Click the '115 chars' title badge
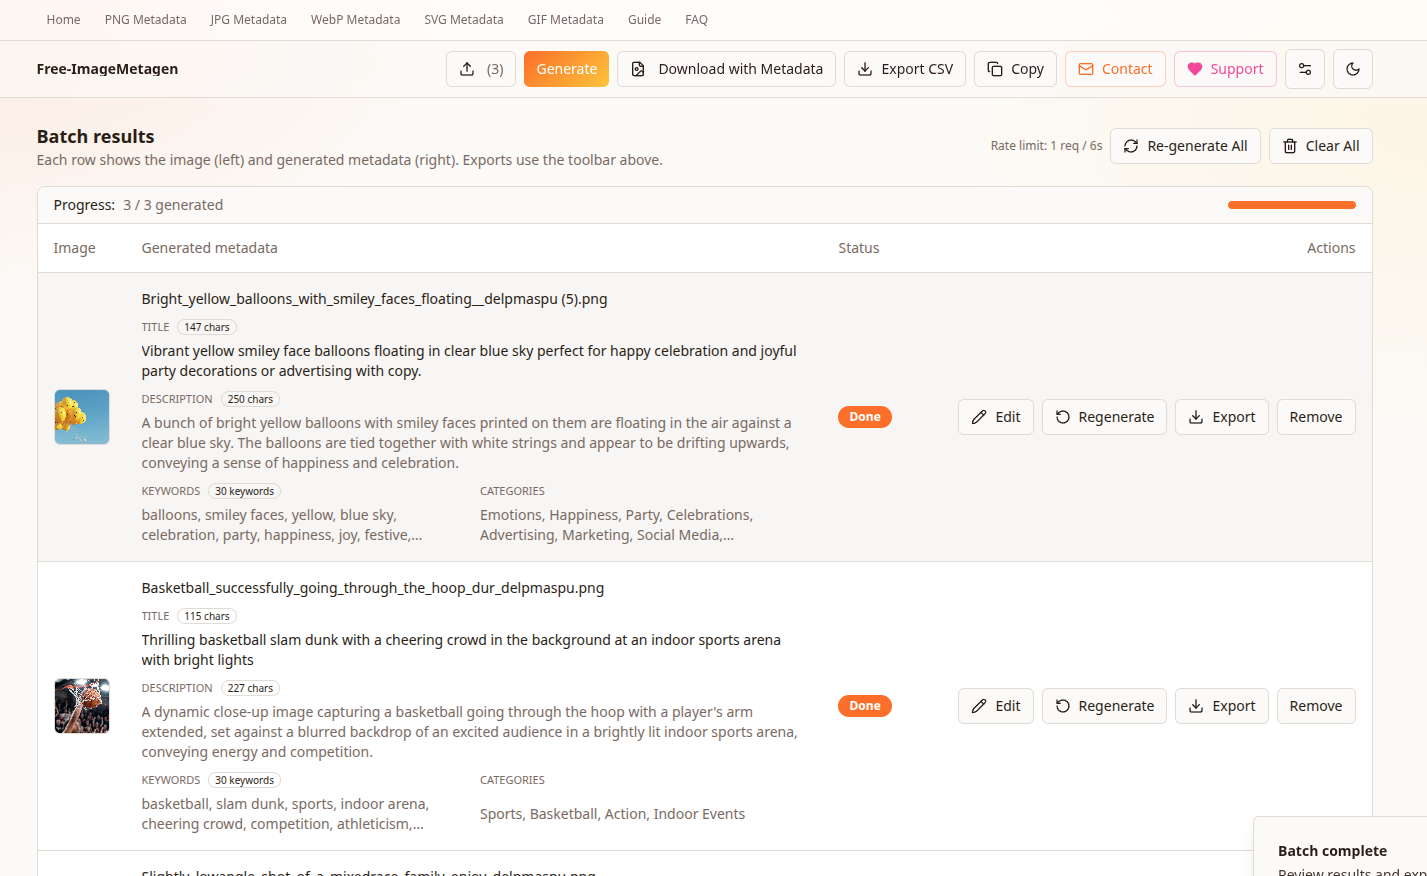Viewport: 1427px width, 876px height. [x=207, y=616]
